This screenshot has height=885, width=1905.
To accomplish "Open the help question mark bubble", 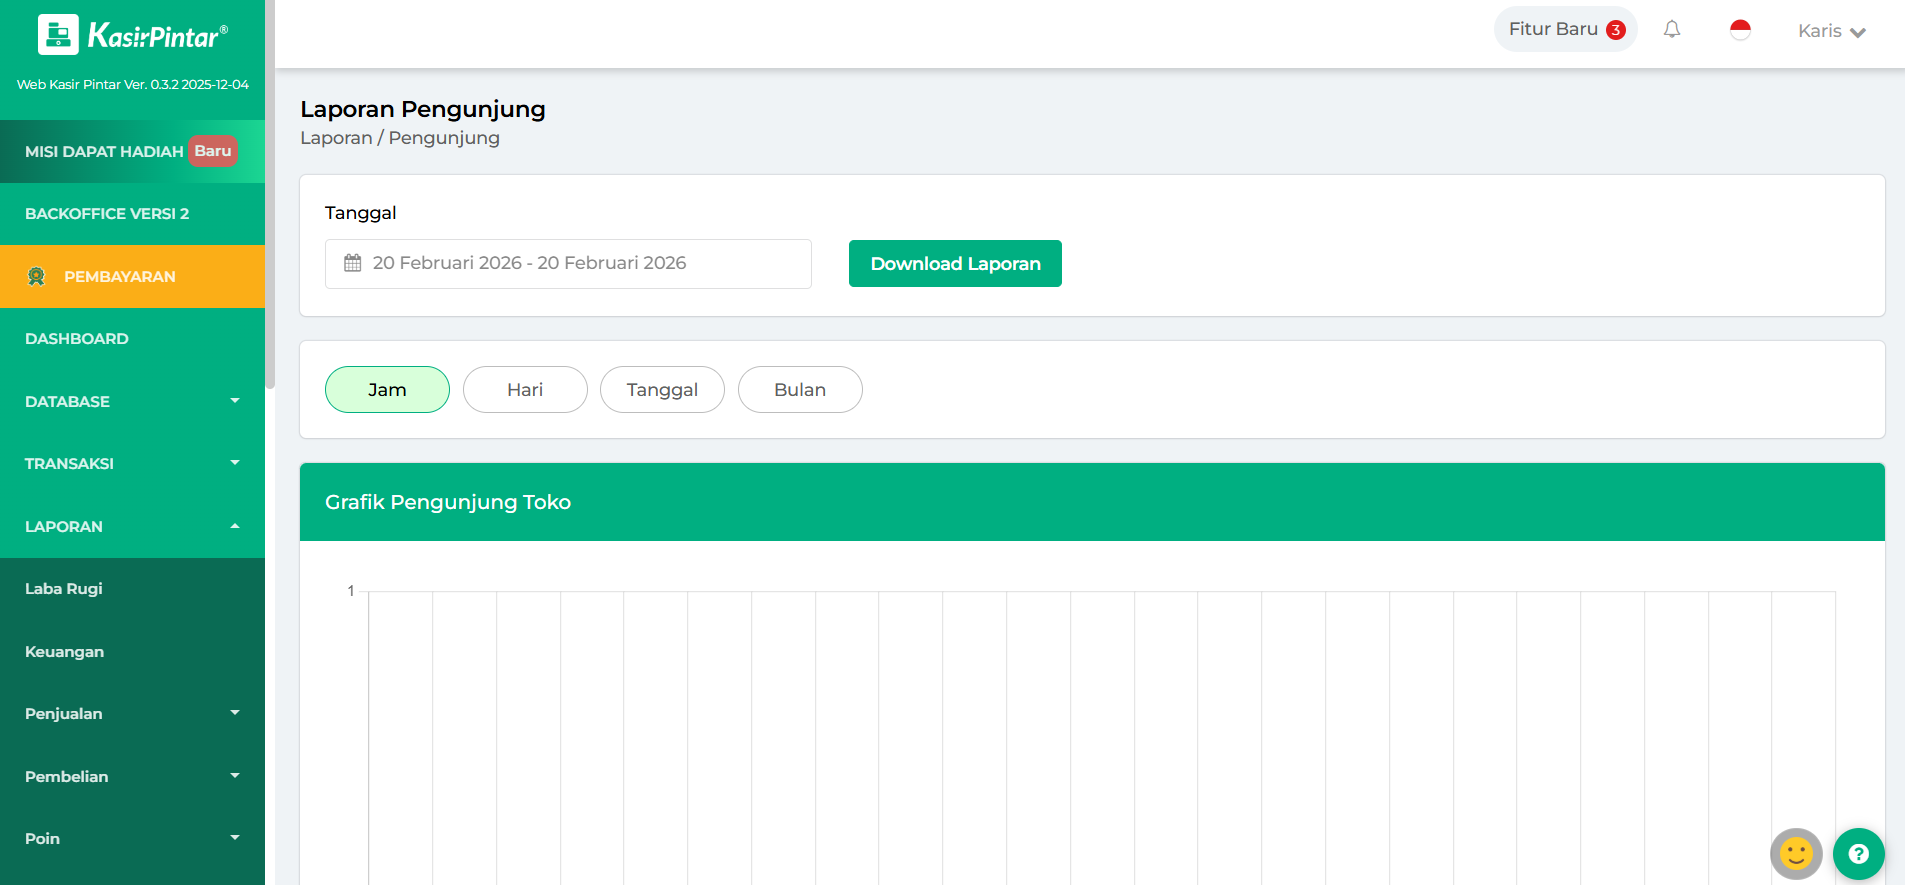I will (1858, 854).
